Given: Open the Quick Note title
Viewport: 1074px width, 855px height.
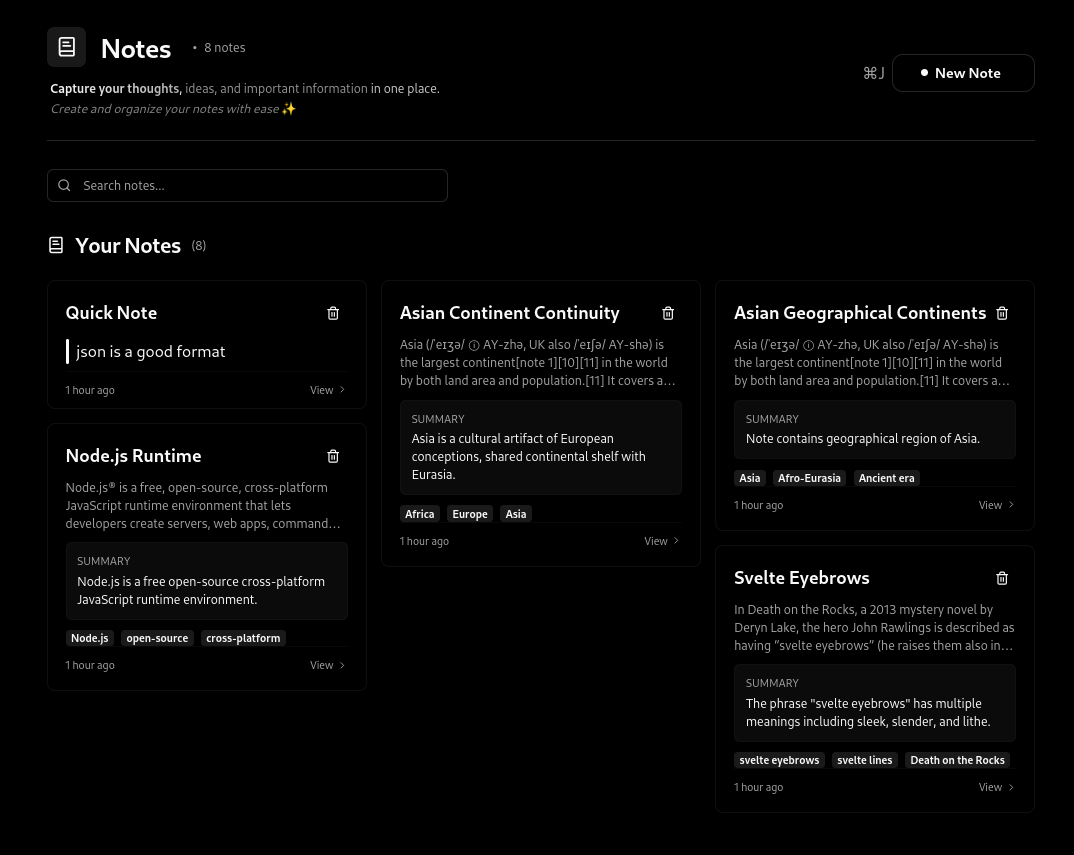Looking at the screenshot, I should pos(112,313).
